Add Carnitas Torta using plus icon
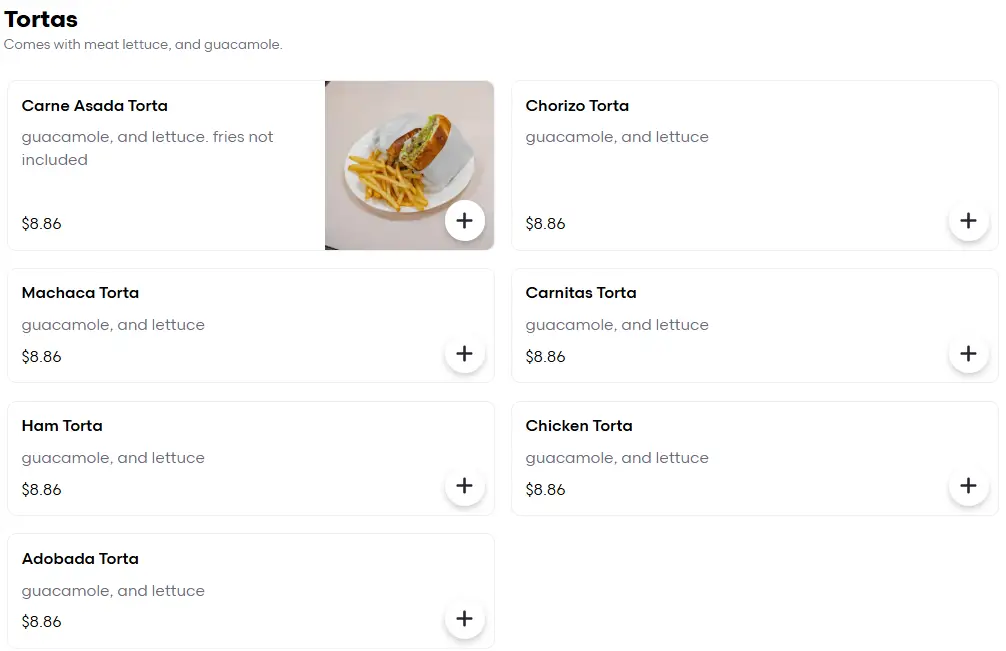The height and width of the screenshot is (651, 1006). tap(968, 353)
